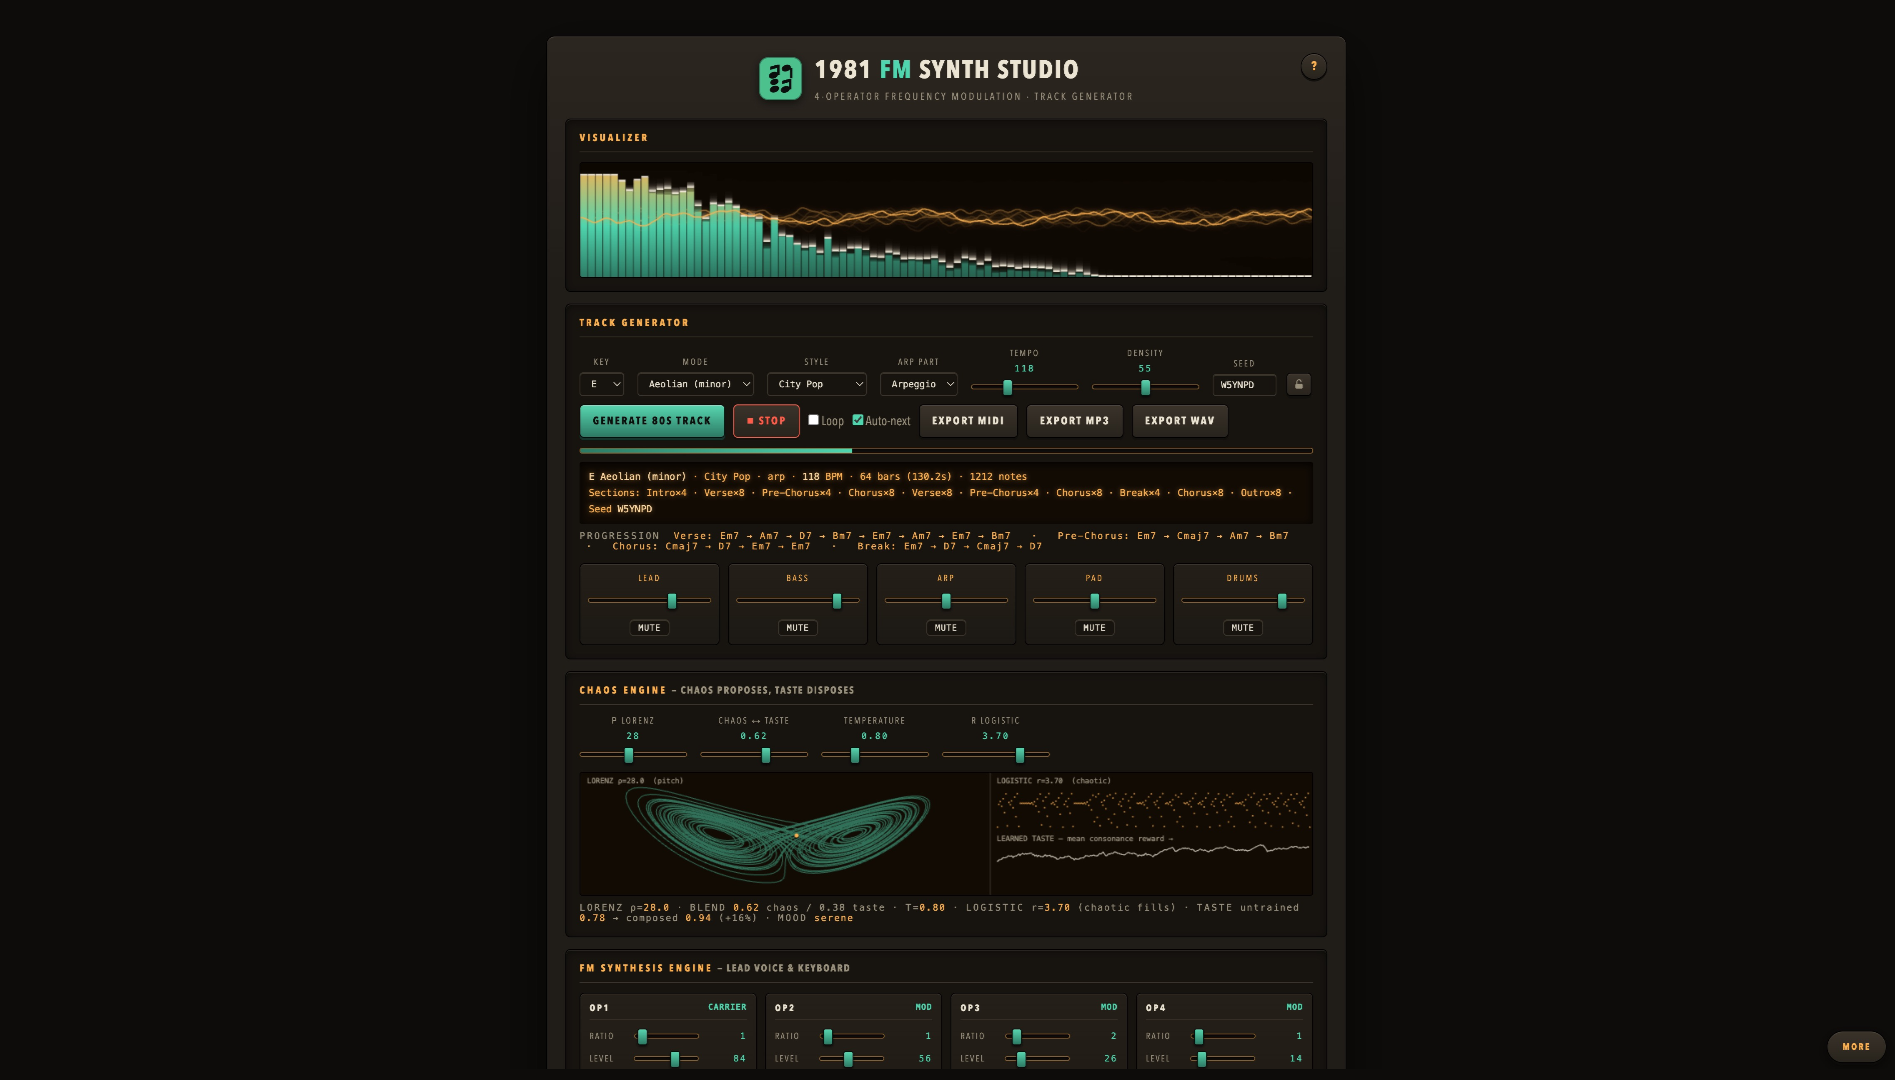The image size is (1895, 1080).
Task: Adjust the Chaos ↔ Taste slider
Action: pos(754,755)
